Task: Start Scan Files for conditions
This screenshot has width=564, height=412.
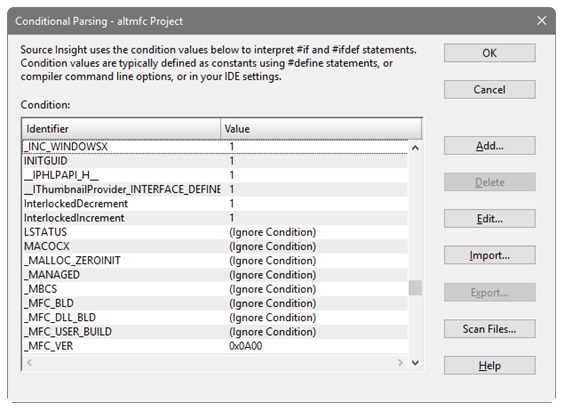Action: coord(489,329)
